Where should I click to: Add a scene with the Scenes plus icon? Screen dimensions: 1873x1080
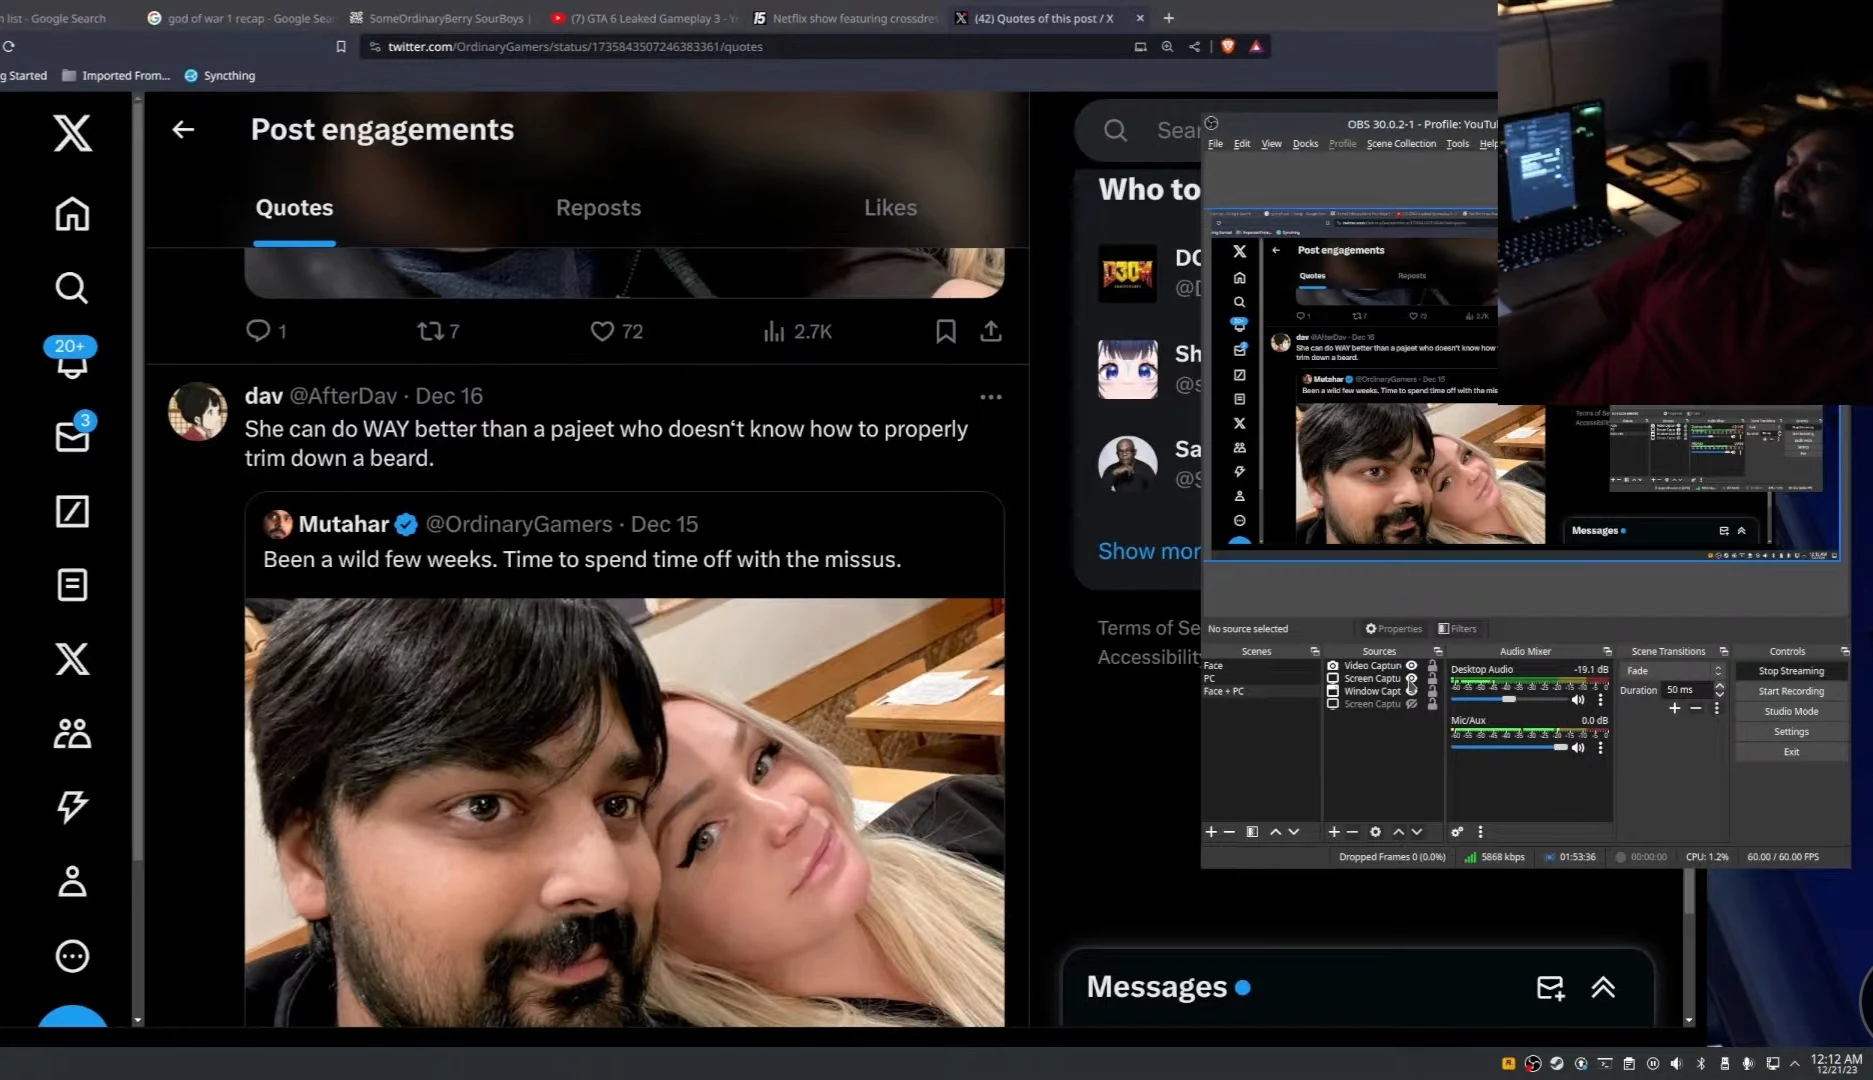(x=1211, y=832)
